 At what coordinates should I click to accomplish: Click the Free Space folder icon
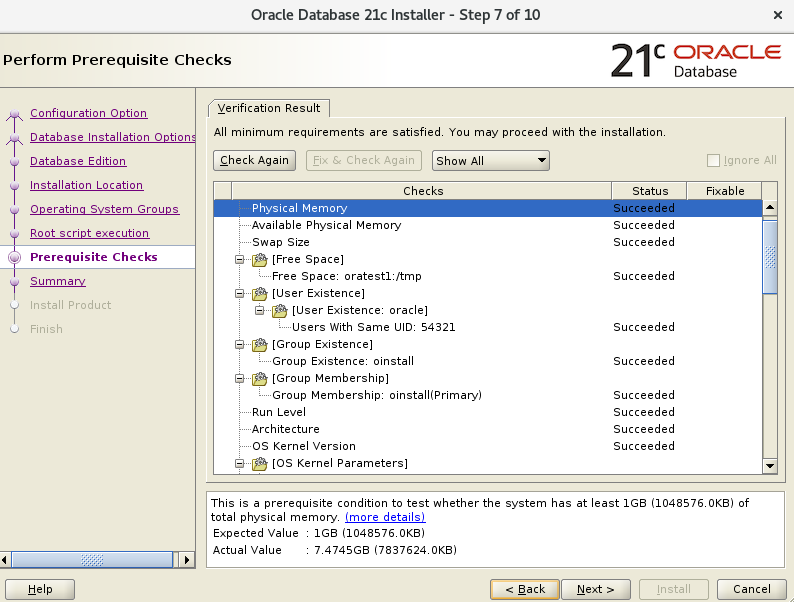coord(260,260)
